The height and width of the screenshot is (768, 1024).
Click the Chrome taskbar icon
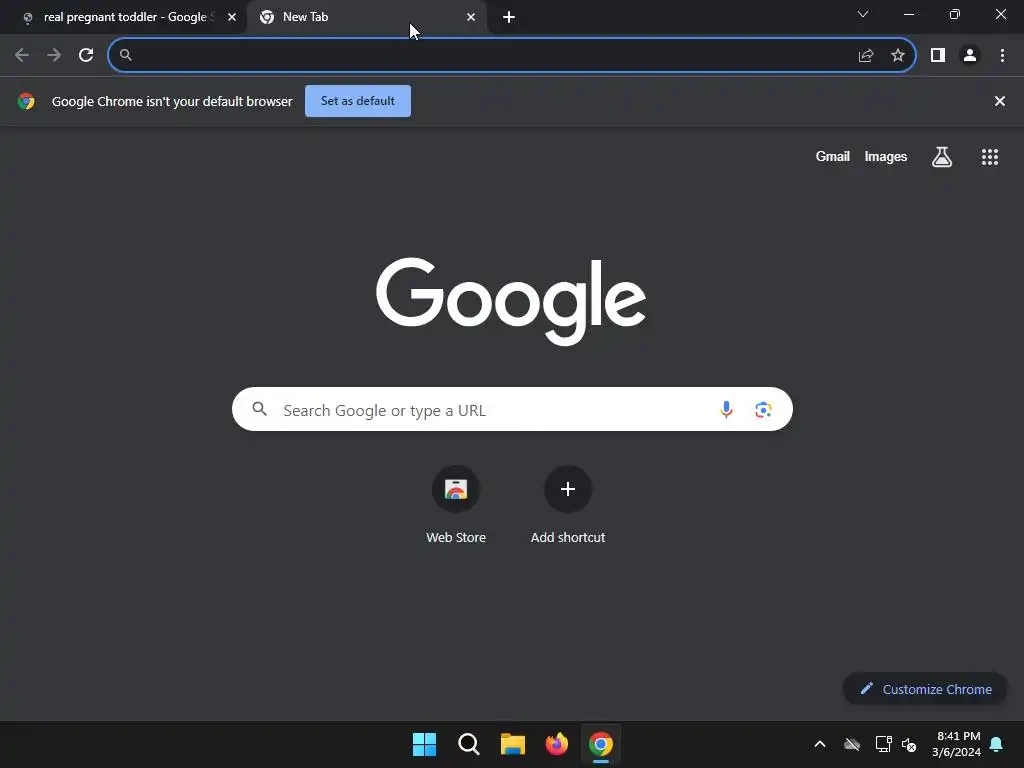(x=601, y=744)
